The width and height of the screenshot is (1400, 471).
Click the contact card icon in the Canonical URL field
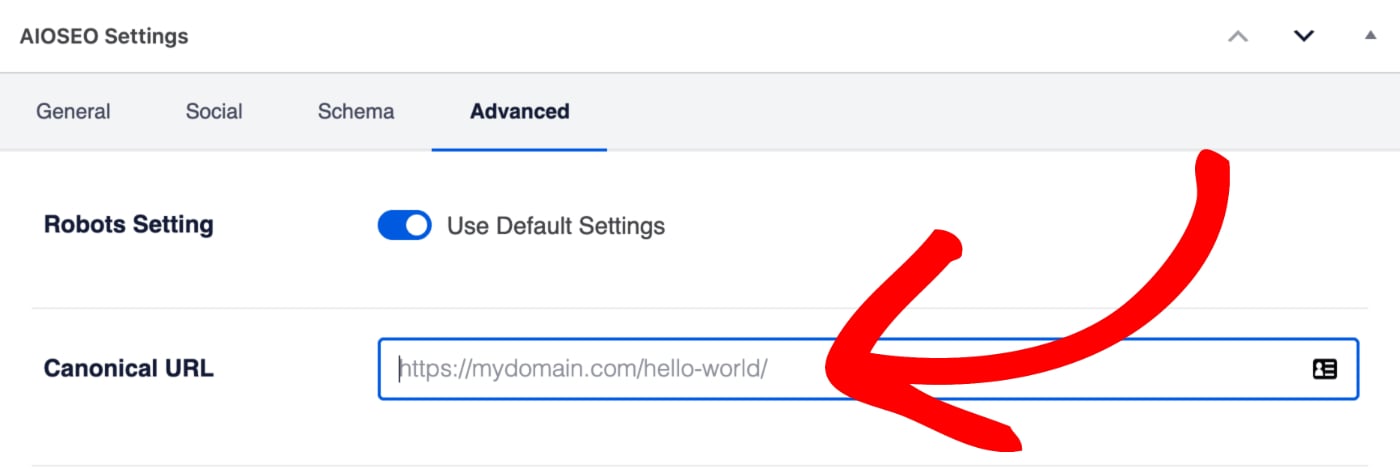coord(1324,369)
